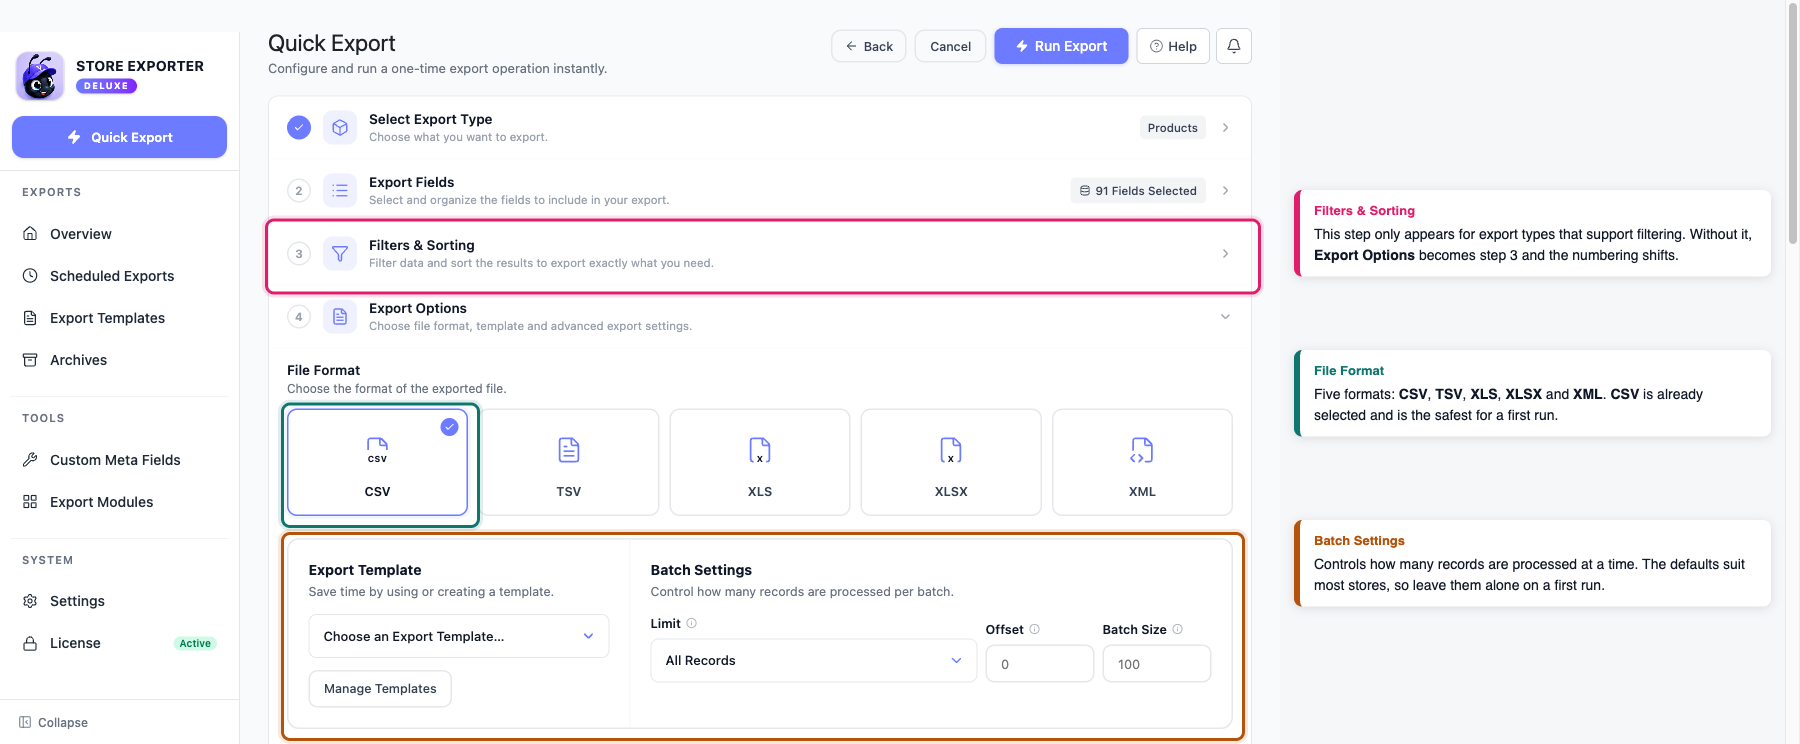Click the Export Options document icon
1800x744 pixels.
point(340,317)
